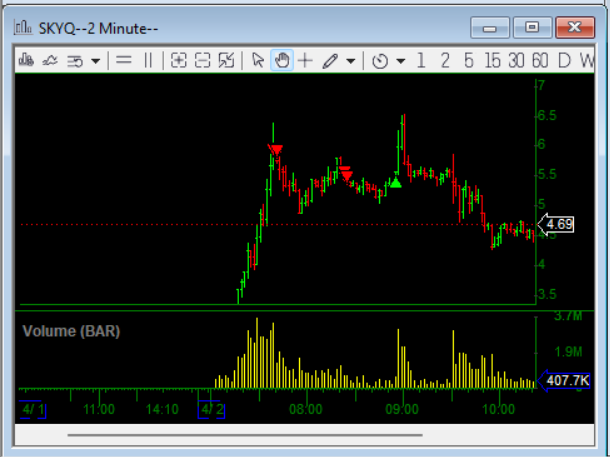Viewport: 610px width, 457px height.
Task: Select the bar chart type icon
Action: tap(26, 60)
